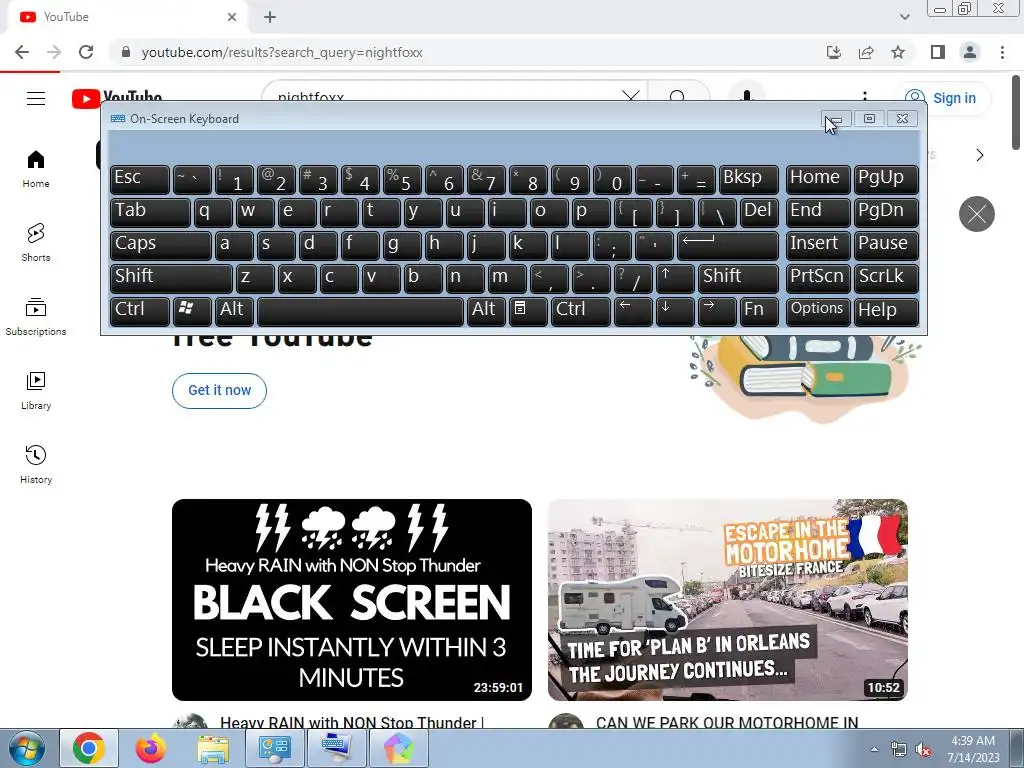Bookmark this page with star icon
Image resolution: width=1024 pixels, height=768 pixels.
tap(898, 52)
